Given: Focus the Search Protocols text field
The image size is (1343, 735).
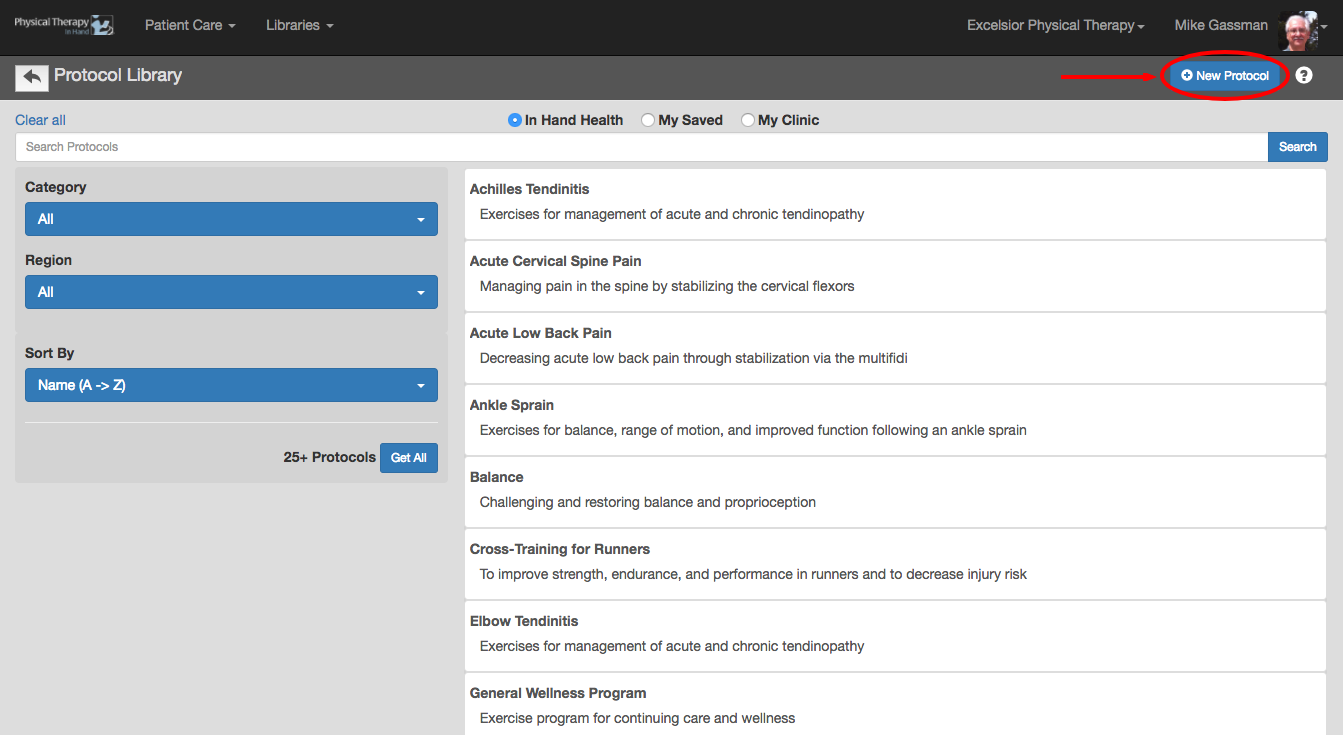Looking at the screenshot, I should [x=640, y=147].
